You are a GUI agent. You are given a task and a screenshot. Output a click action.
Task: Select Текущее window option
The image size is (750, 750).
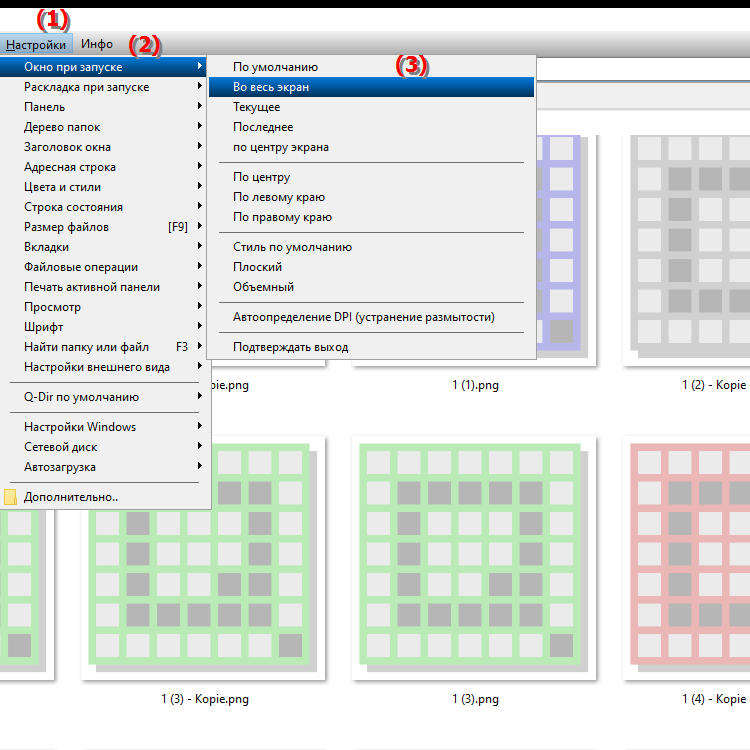coord(371,107)
